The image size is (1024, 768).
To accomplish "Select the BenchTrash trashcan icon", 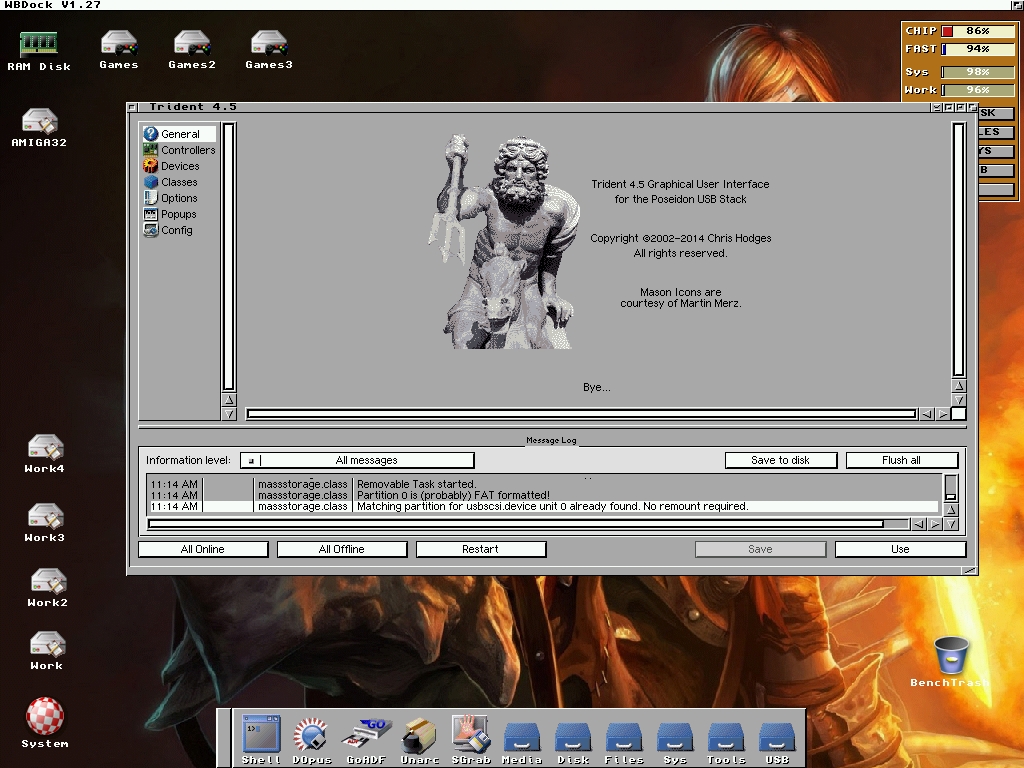I will click(950, 661).
